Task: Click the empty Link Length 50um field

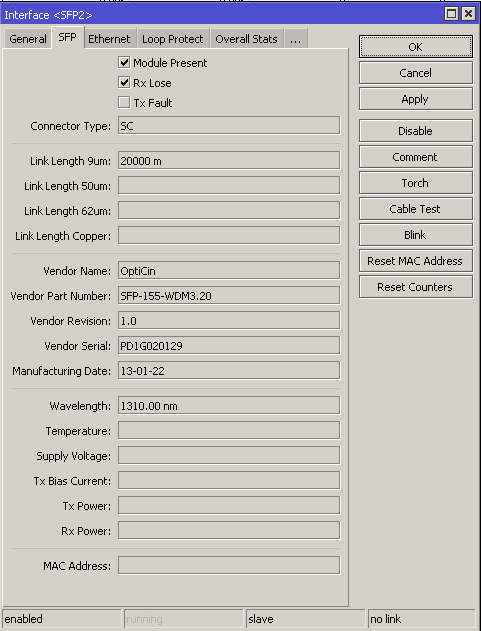Action: pyautogui.click(x=229, y=186)
